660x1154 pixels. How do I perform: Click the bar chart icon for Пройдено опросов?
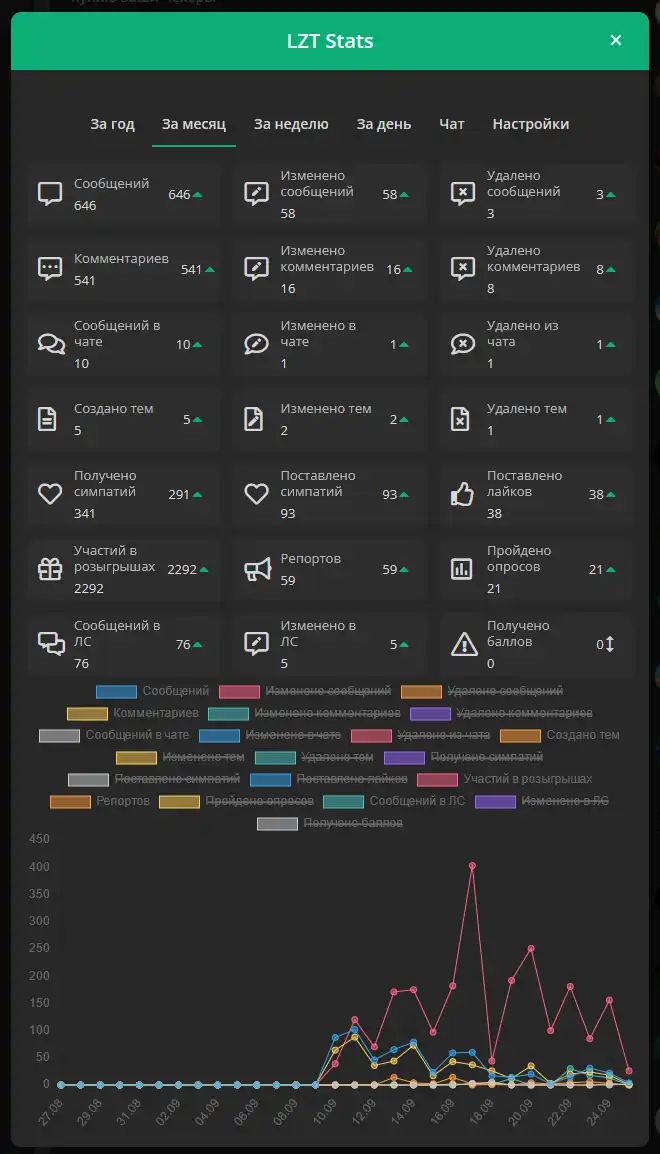(461, 569)
